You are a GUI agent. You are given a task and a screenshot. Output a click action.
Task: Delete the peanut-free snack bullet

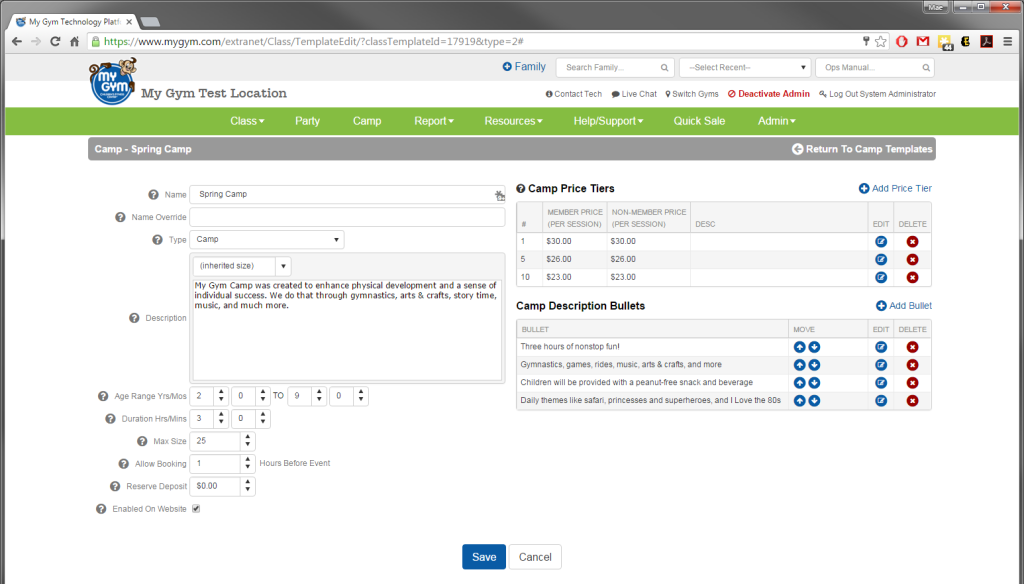pyautogui.click(x=912, y=383)
